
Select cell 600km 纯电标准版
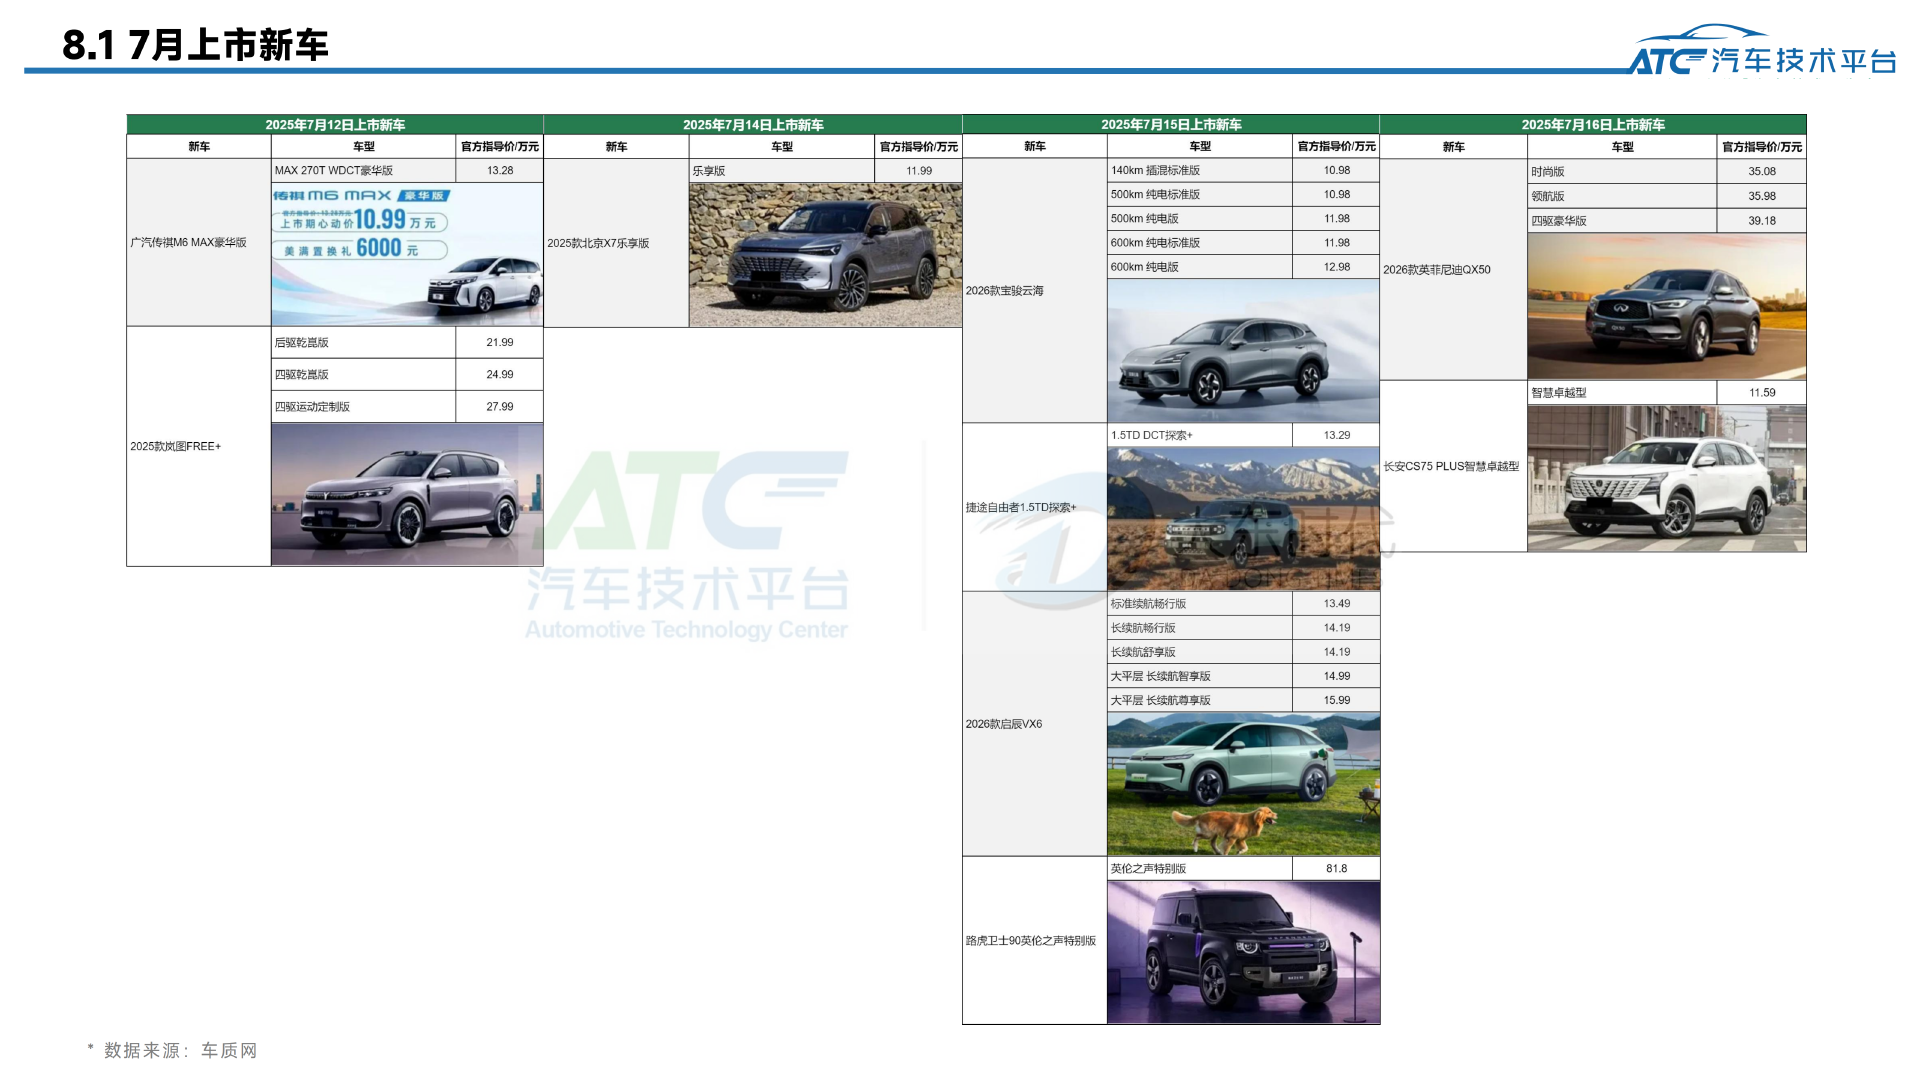(x=1200, y=243)
